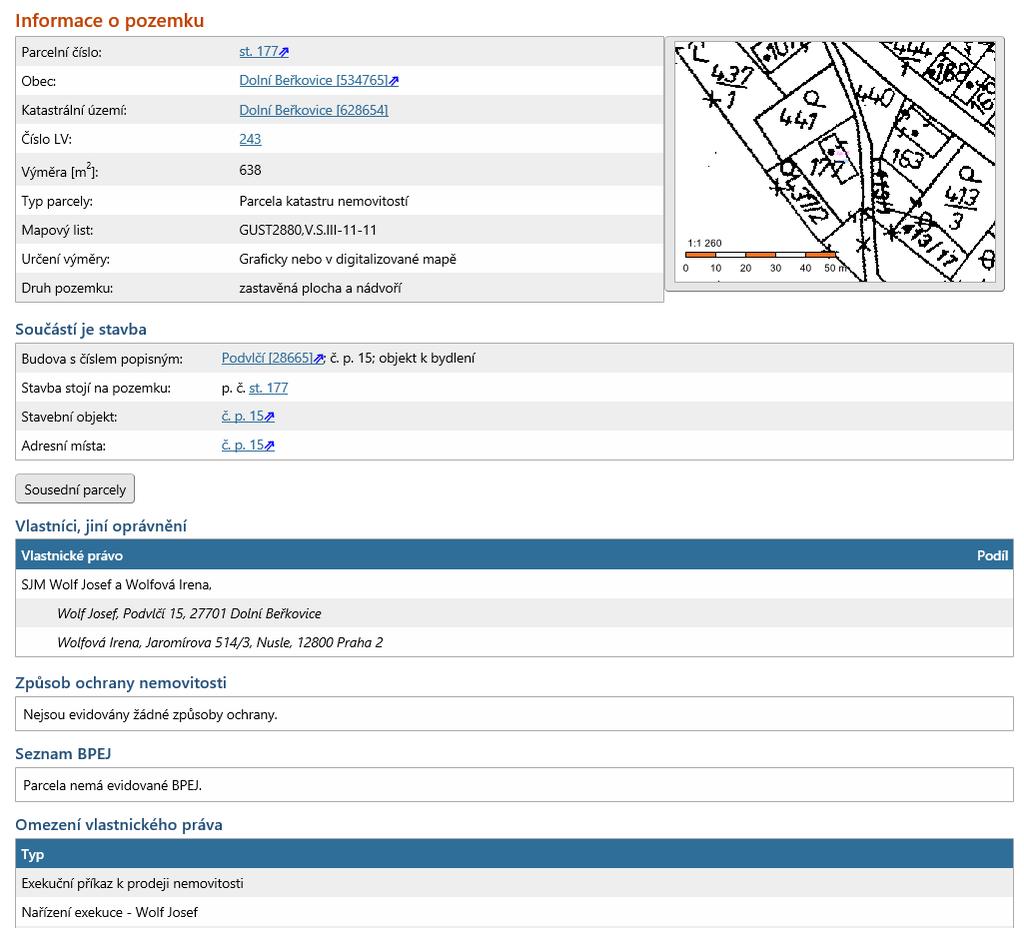Click Typ parcely value Parcela katastru nemovitostí
Screen dimensions: 1024x928
pos(323,201)
